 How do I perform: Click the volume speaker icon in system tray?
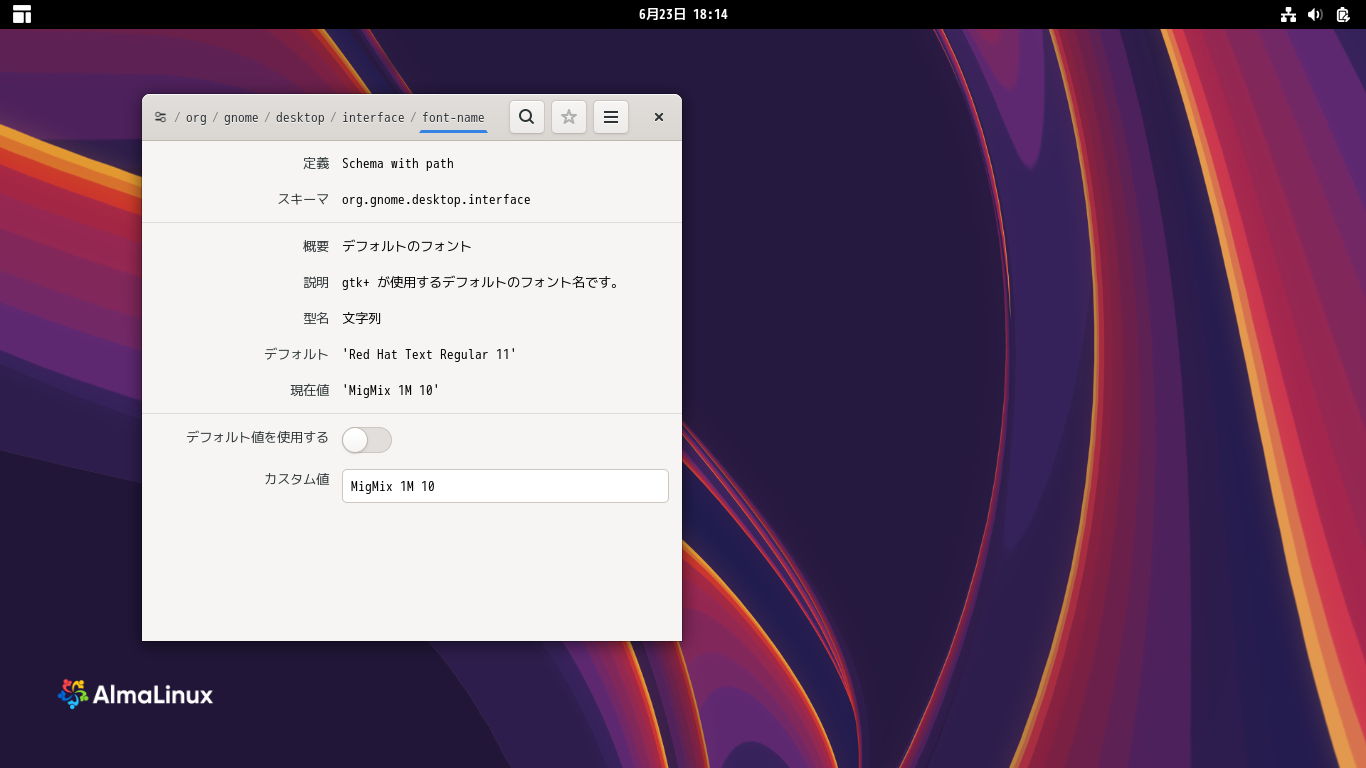click(x=1313, y=14)
